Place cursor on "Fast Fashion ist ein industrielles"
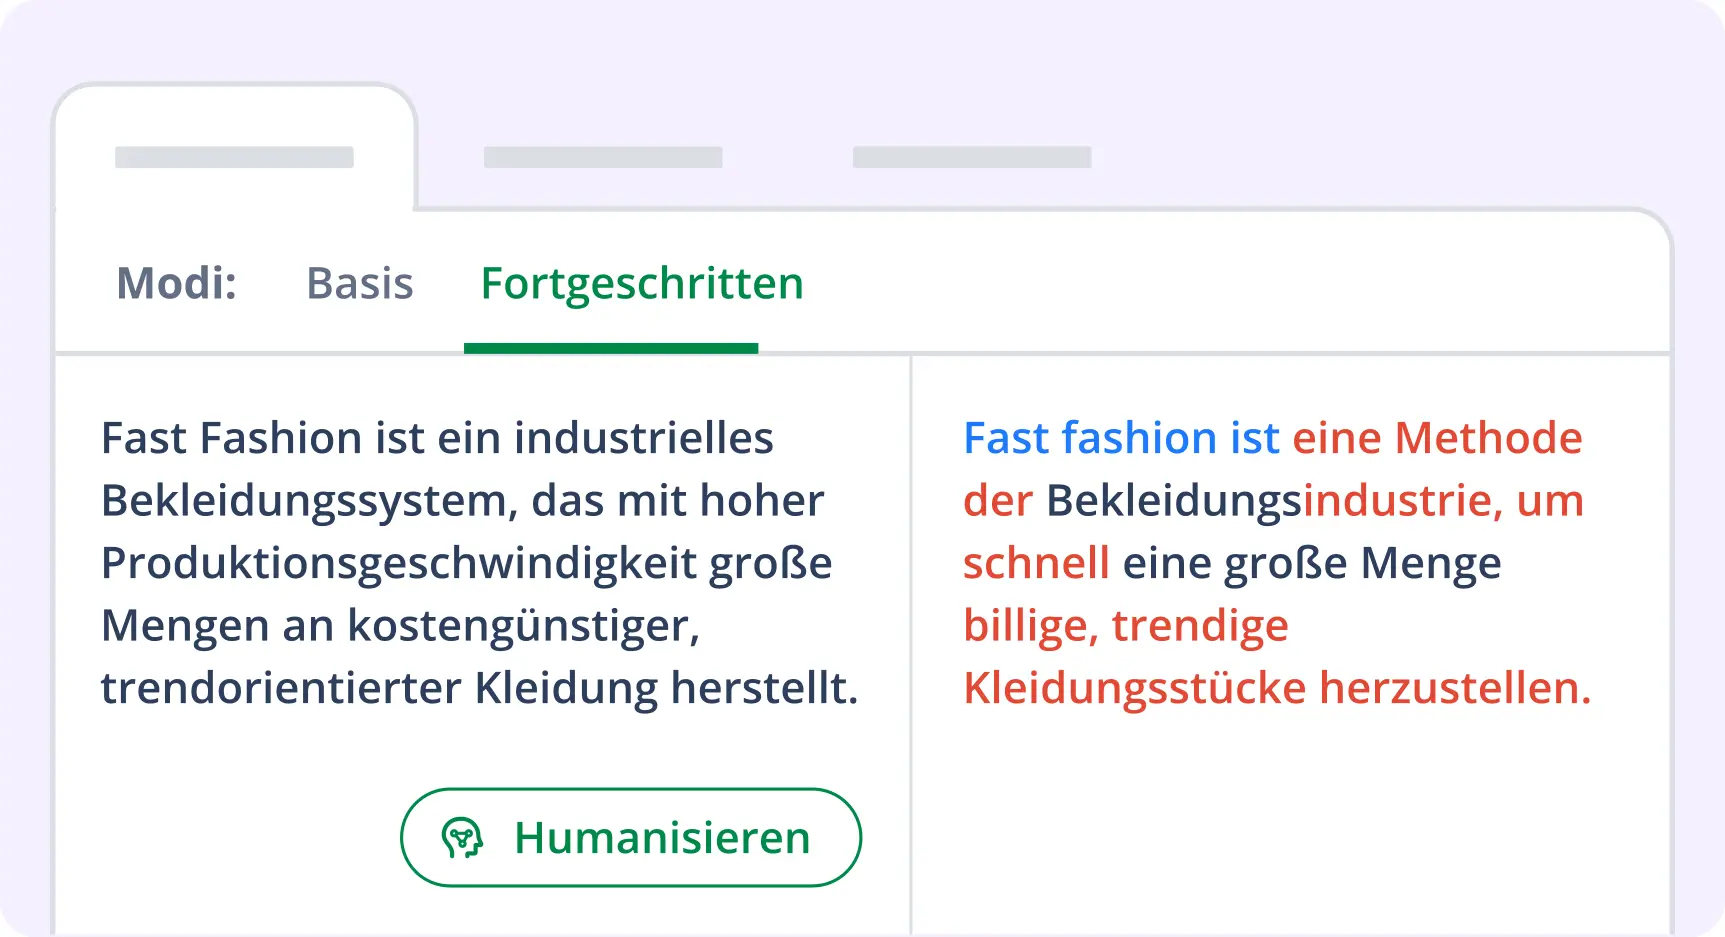This screenshot has height=937, width=1725. click(437, 438)
